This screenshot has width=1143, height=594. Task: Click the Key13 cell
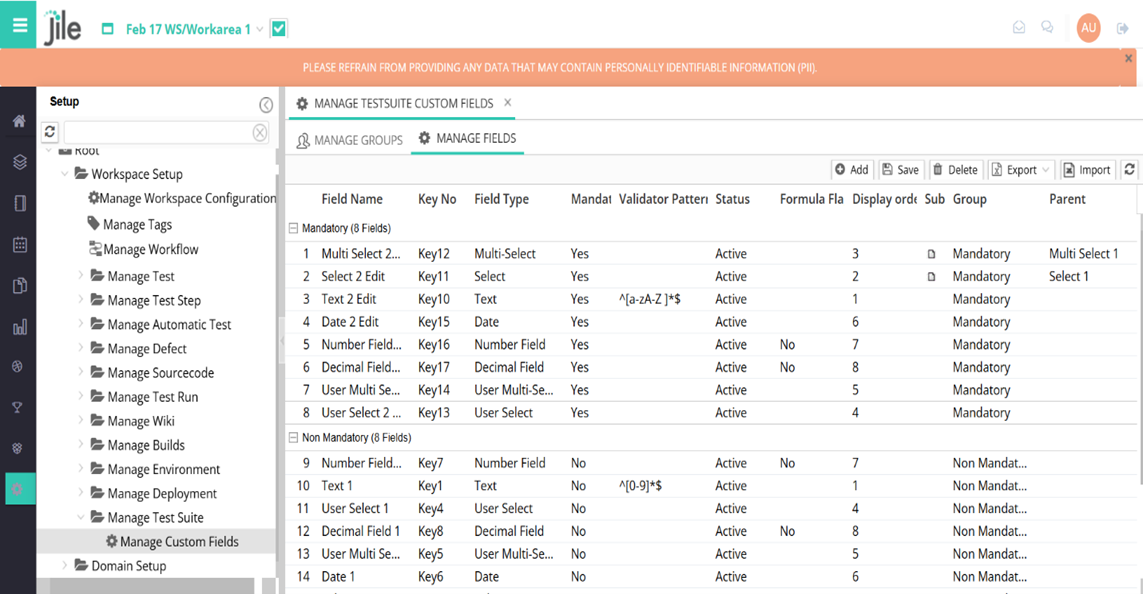click(x=434, y=413)
